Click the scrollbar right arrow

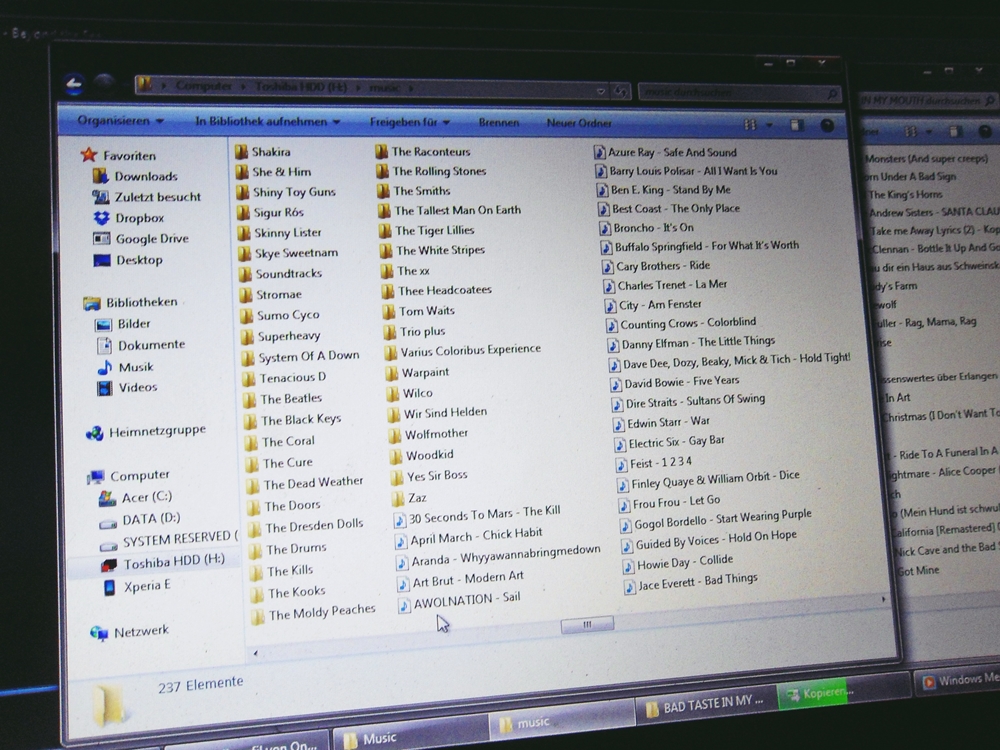(x=883, y=599)
